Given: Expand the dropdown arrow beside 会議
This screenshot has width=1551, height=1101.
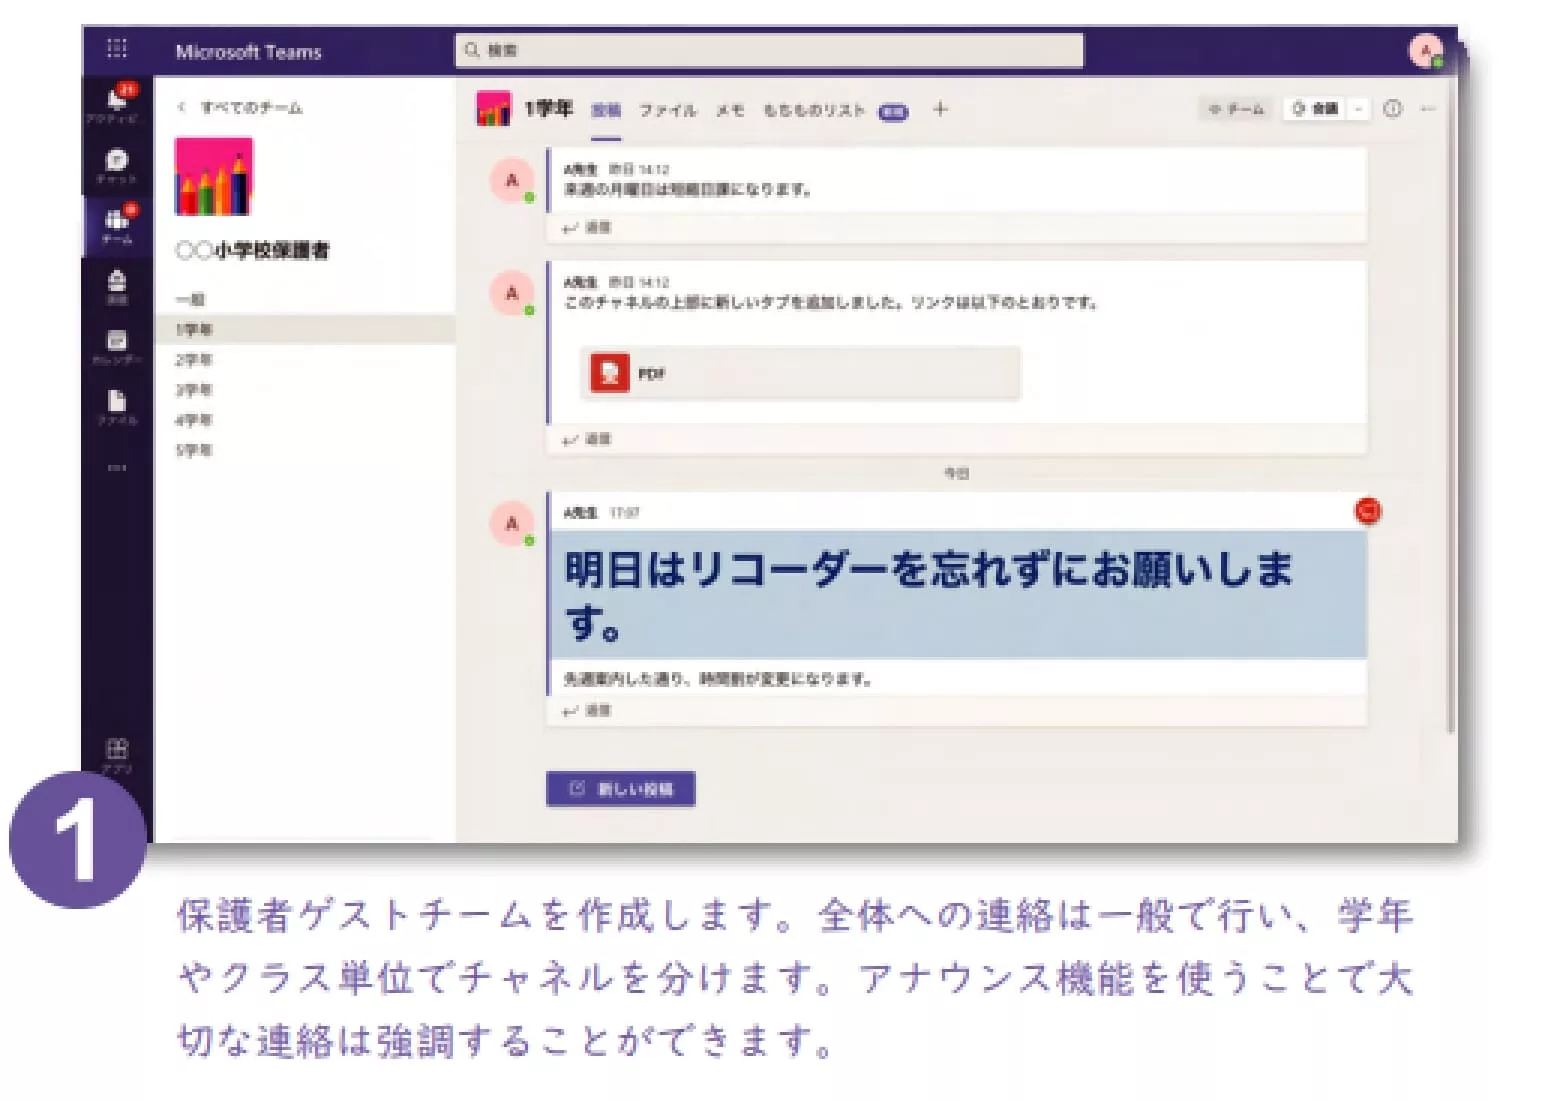Looking at the screenshot, I should coord(1358,109).
